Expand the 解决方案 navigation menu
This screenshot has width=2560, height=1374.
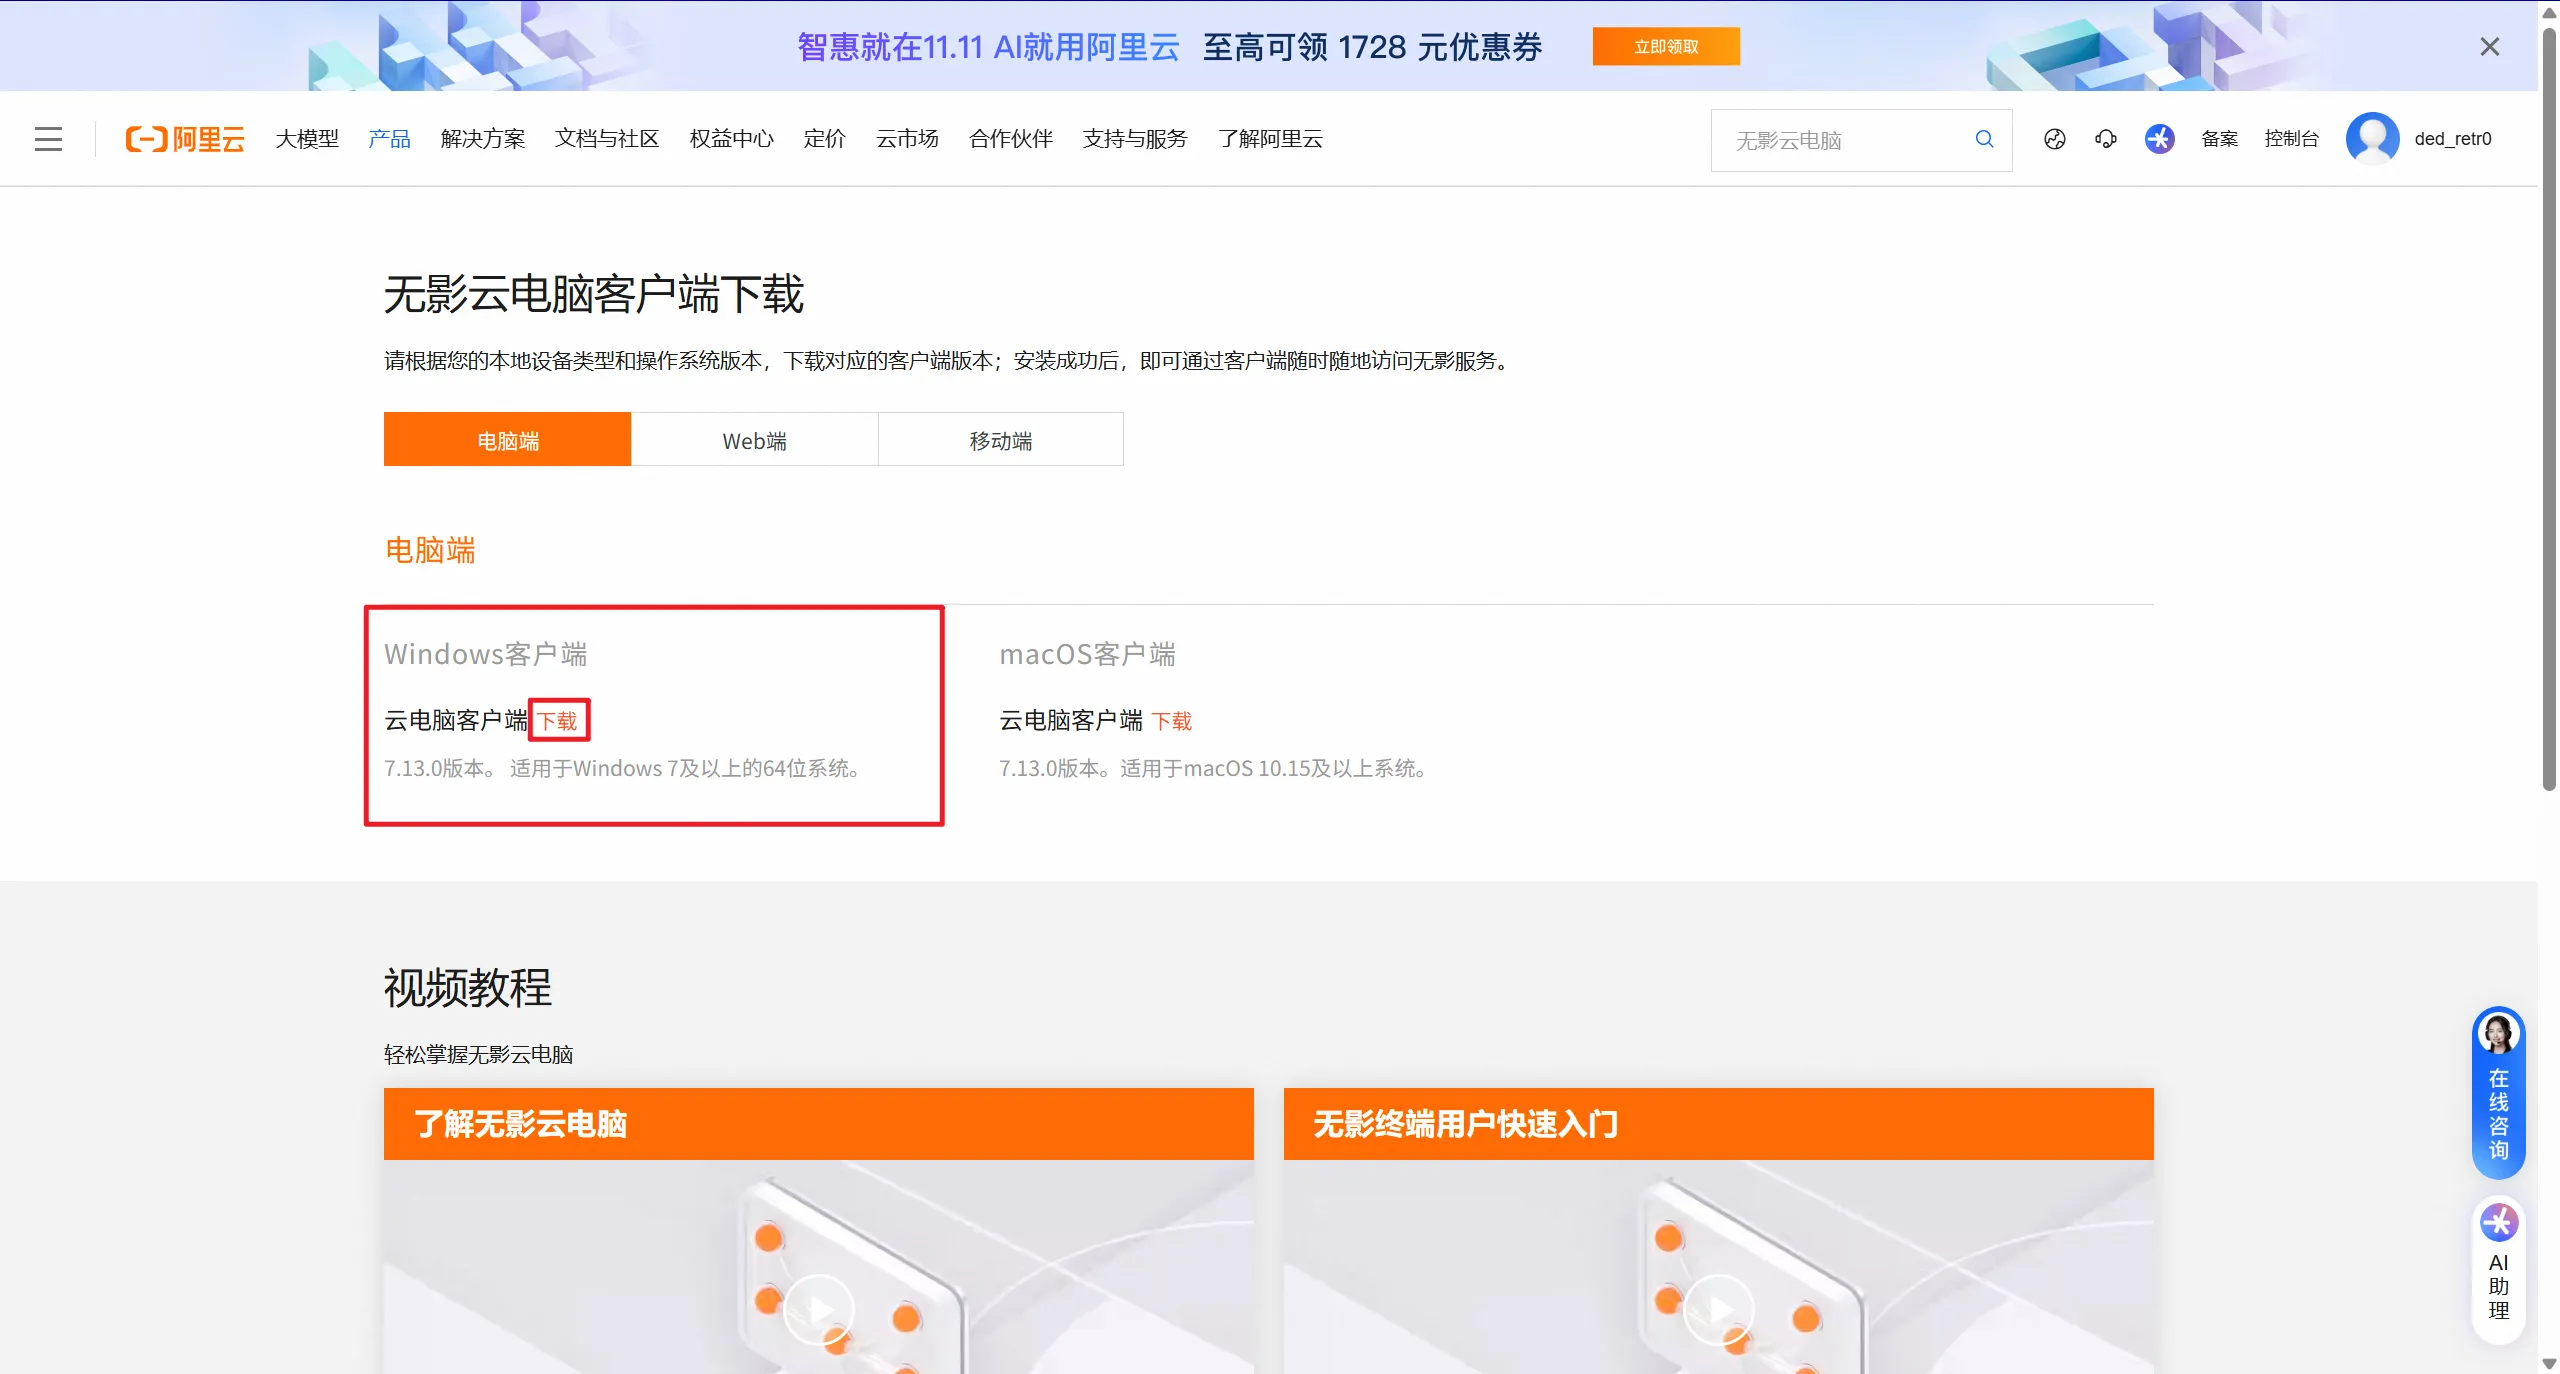[x=482, y=139]
